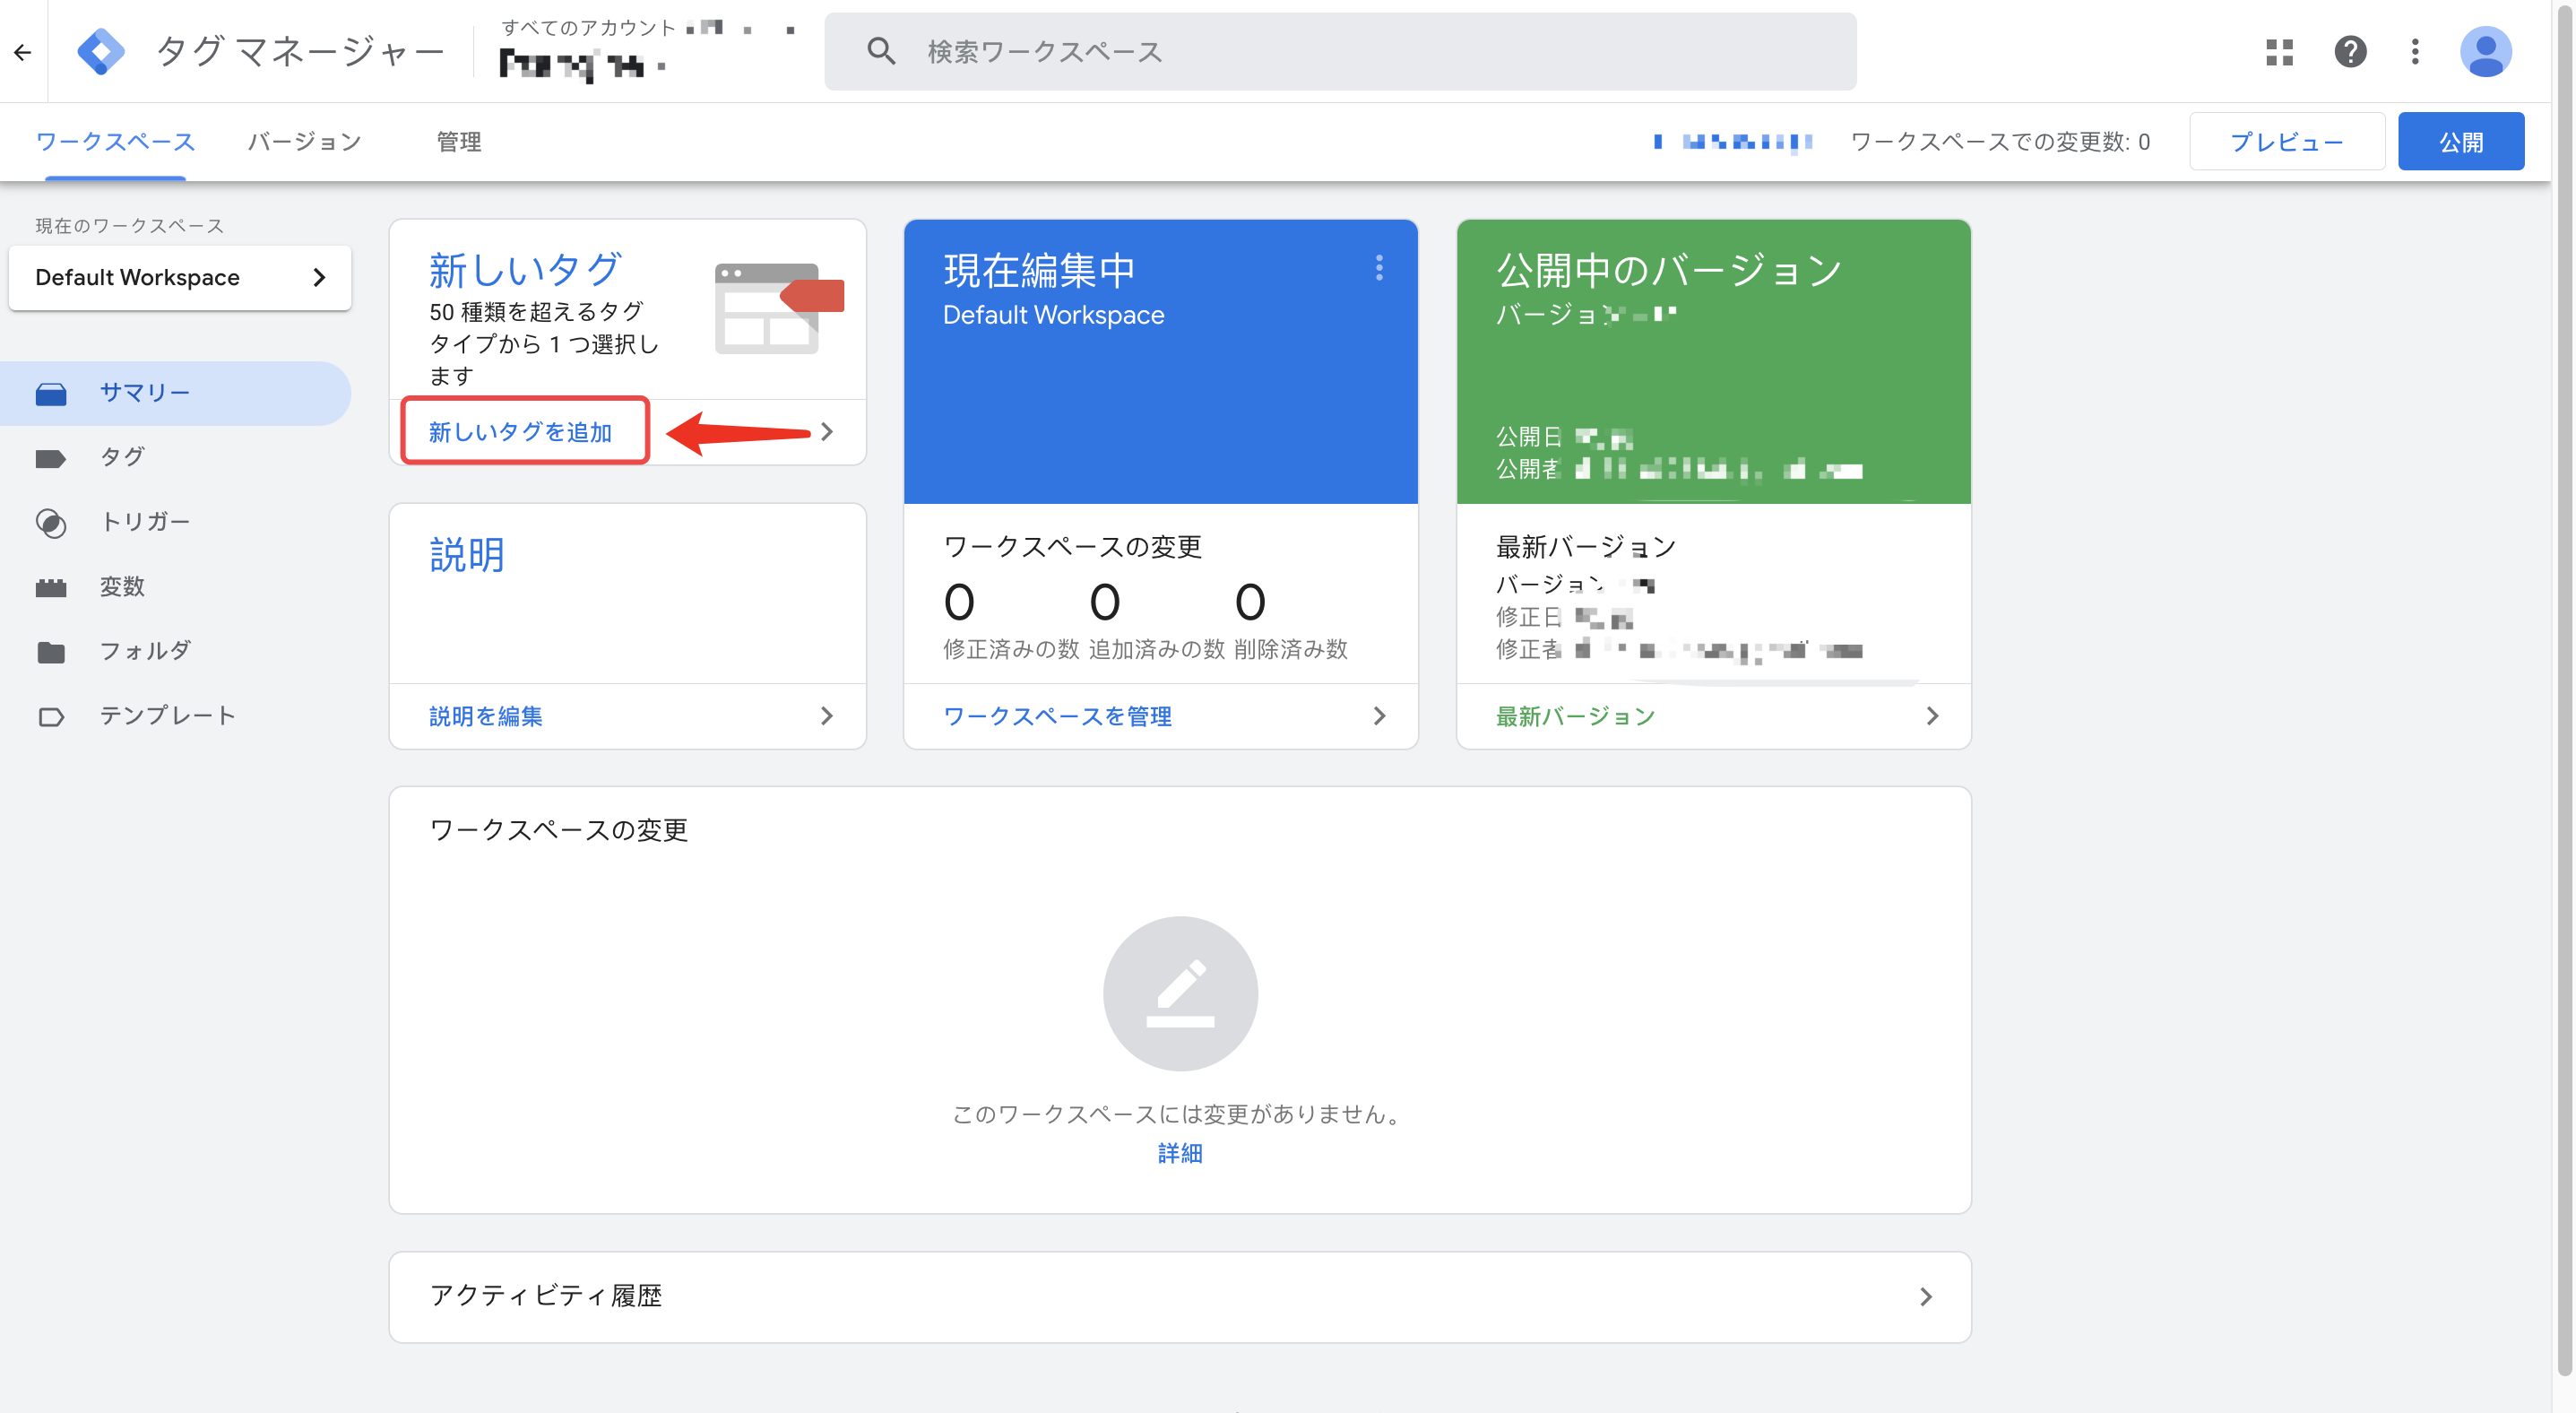
Task: Select サマリー in the sidebar
Action: [x=176, y=393]
